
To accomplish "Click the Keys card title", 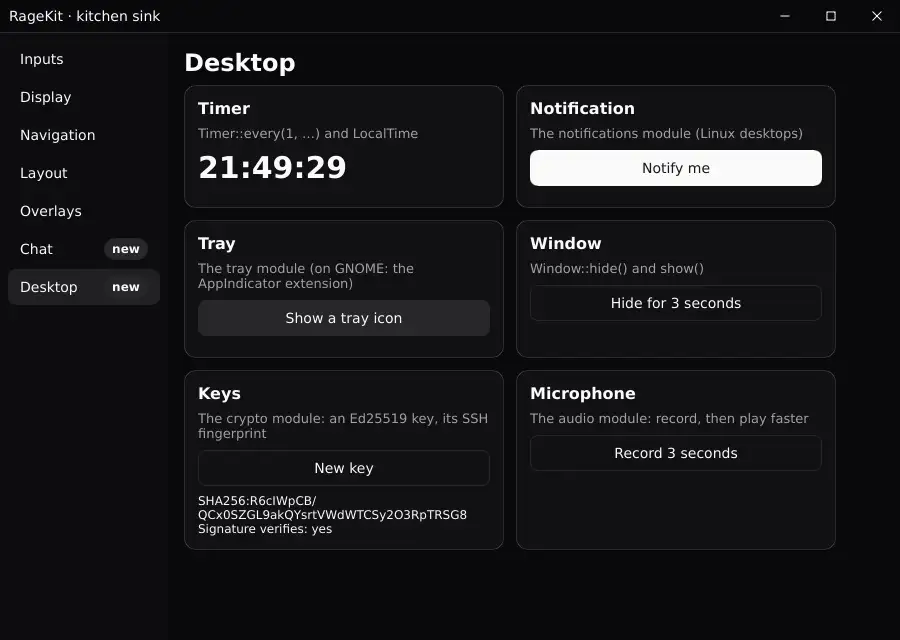I will click(x=219, y=394).
